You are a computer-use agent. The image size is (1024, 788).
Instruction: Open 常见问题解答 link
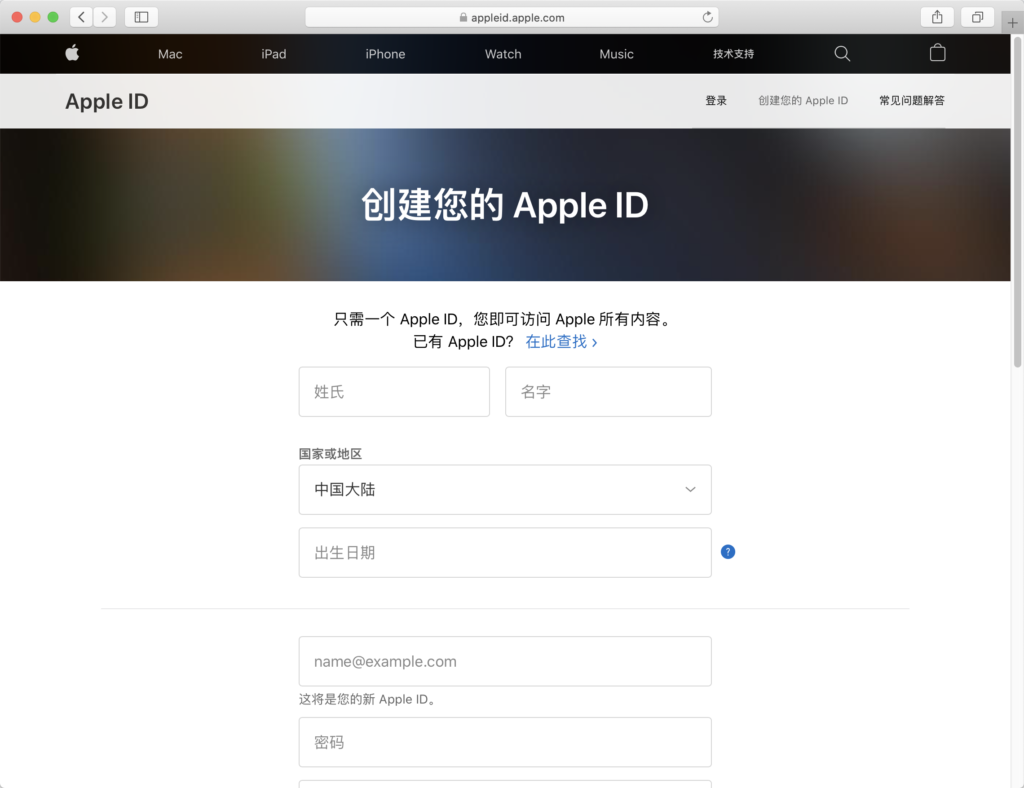911,101
